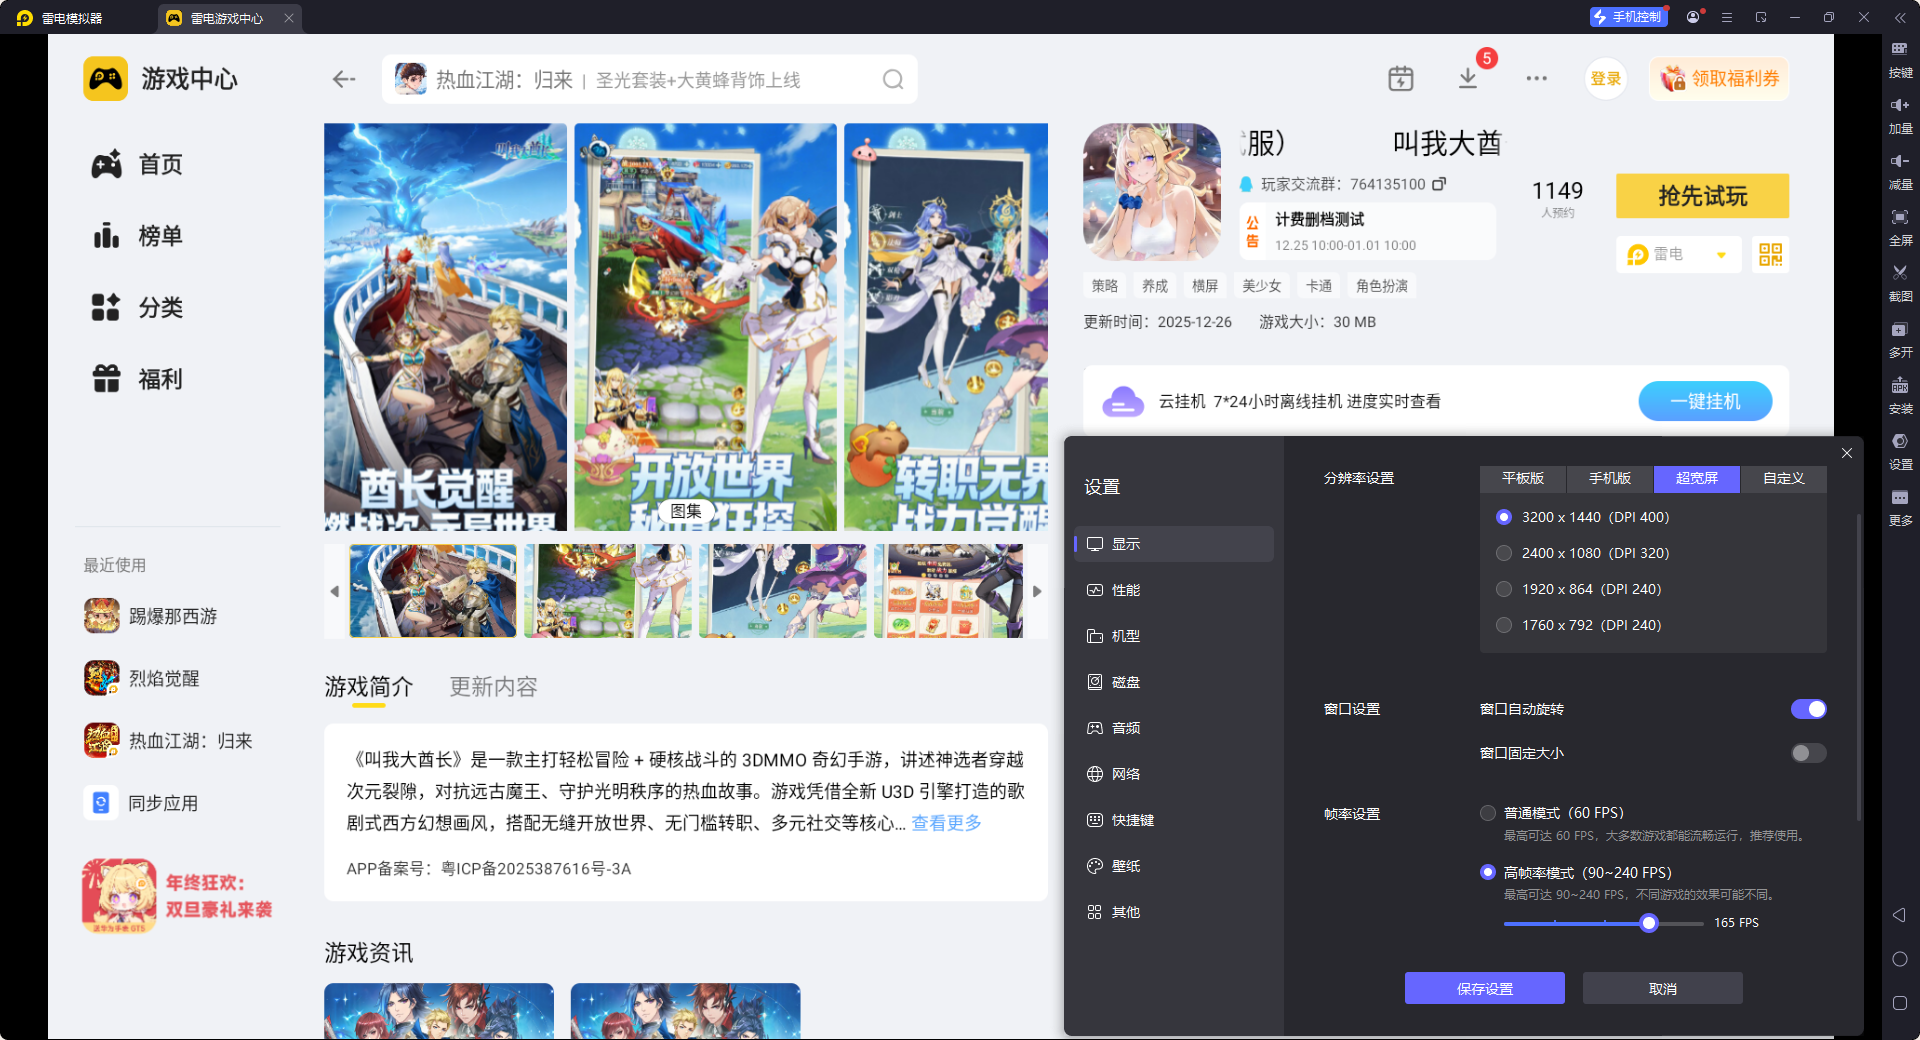The height and width of the screenshot is (1040, 1920).
Task: Open 性能 settings section
Action: pos(1174,590)
